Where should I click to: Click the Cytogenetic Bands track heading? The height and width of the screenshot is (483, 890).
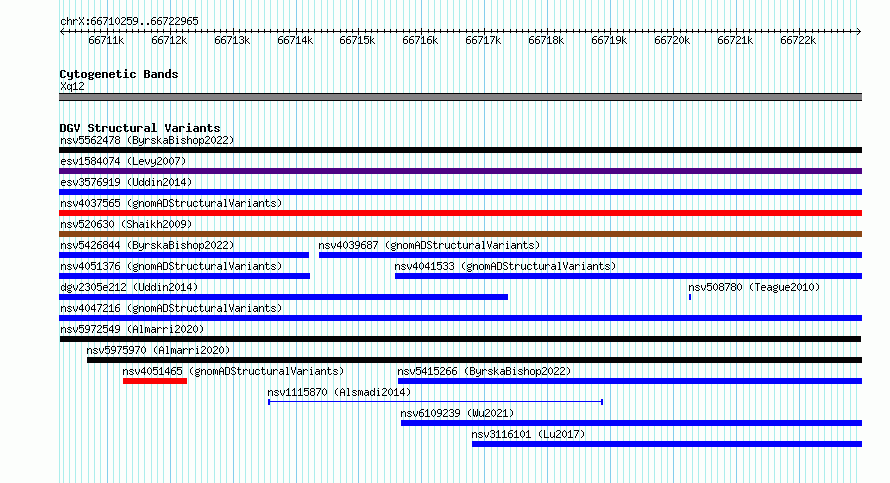pyautogui.click(x=119, y=74)
